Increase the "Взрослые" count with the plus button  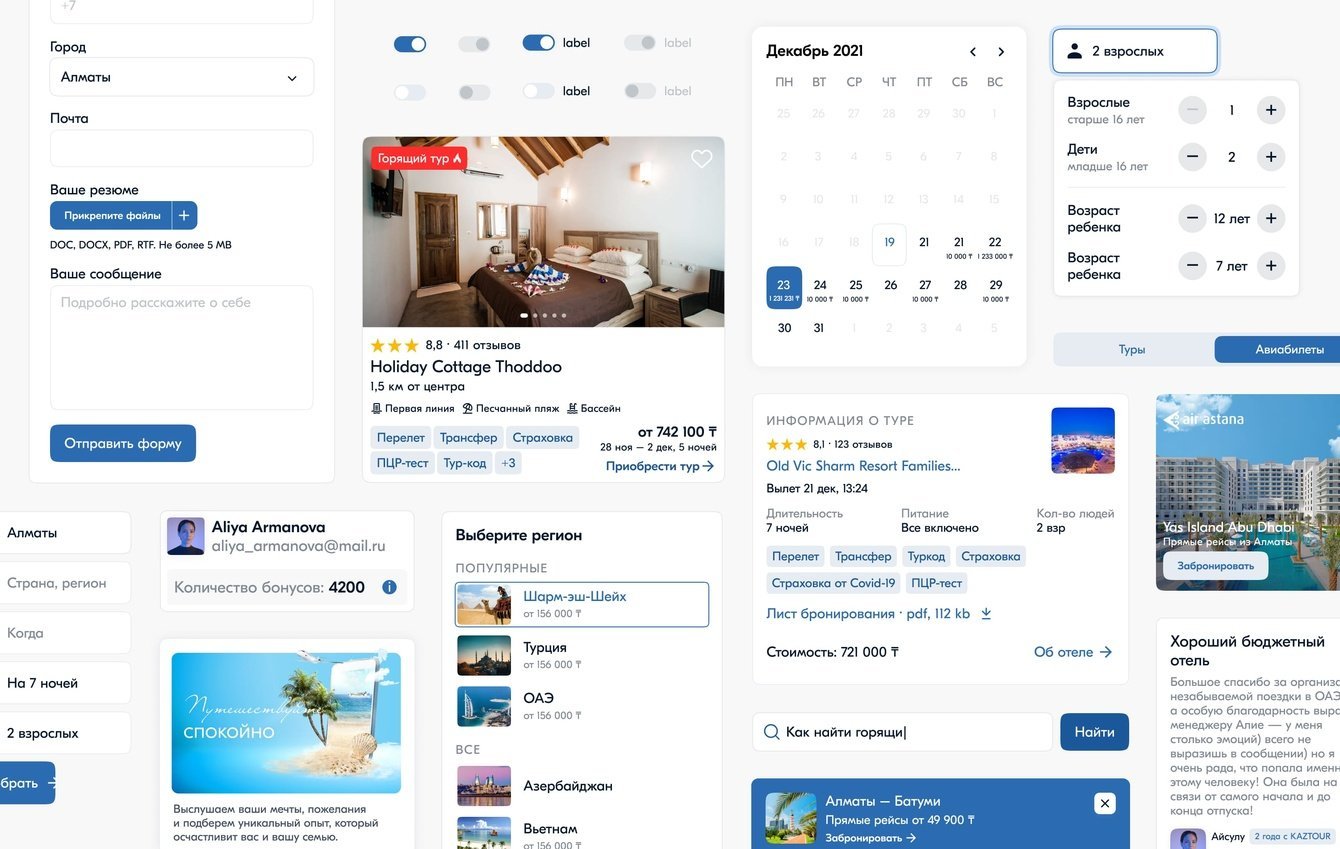pos(1271,110)
